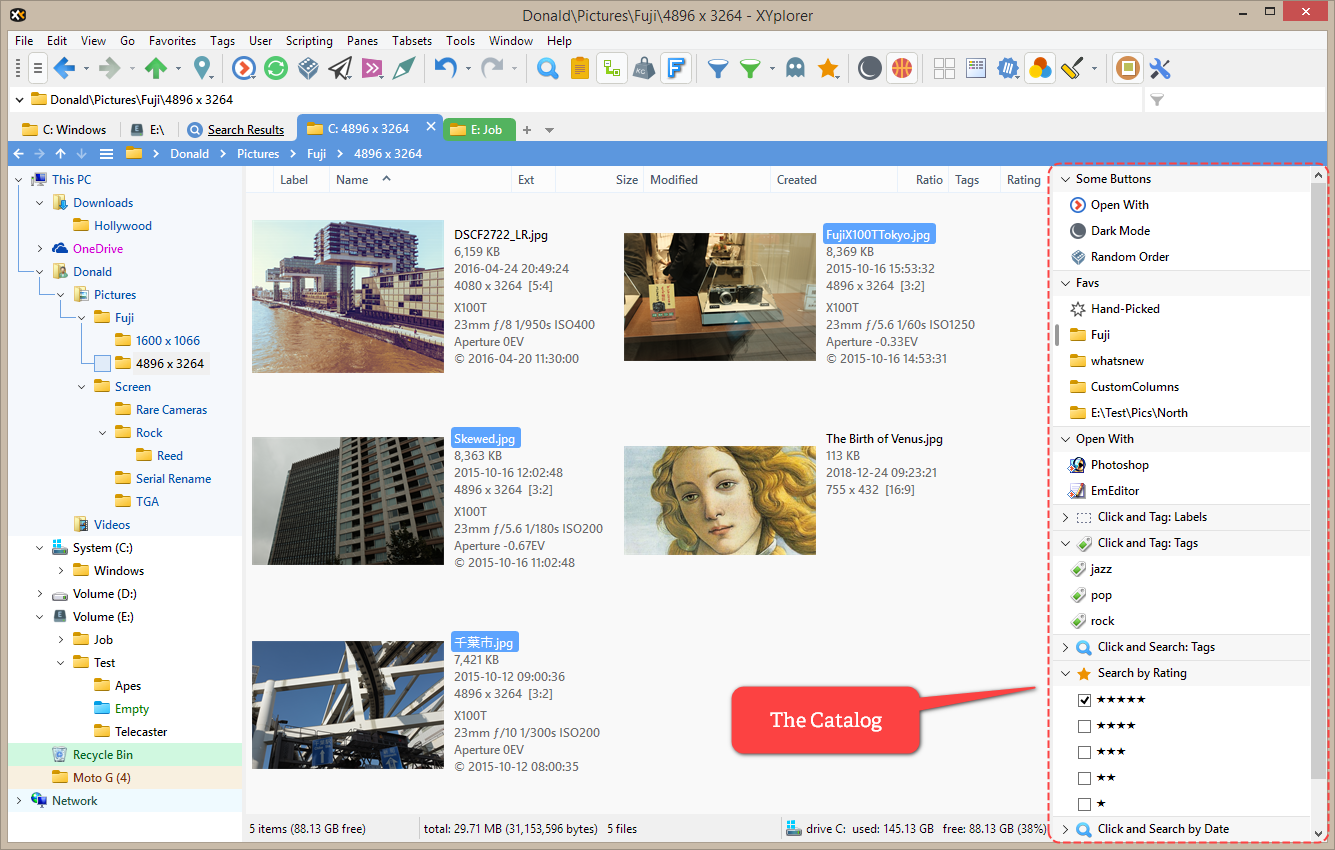Click the Search Results tab link
The image size is (1335, 850).
point(245,130)
